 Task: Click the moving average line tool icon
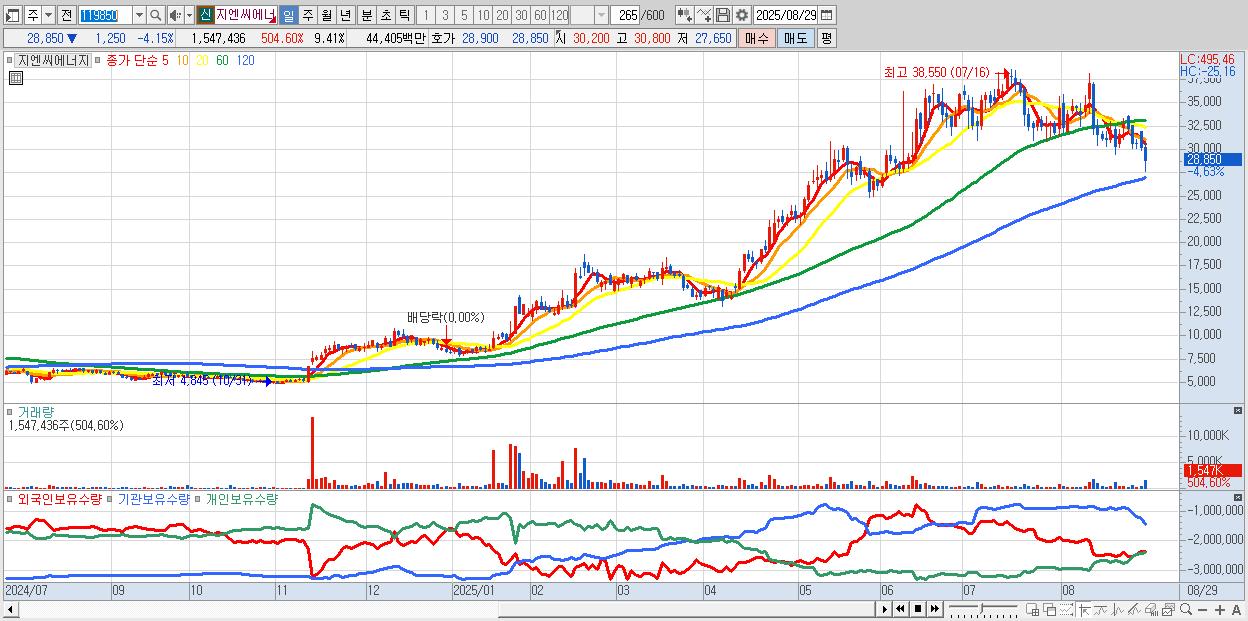pos(1101,609)
